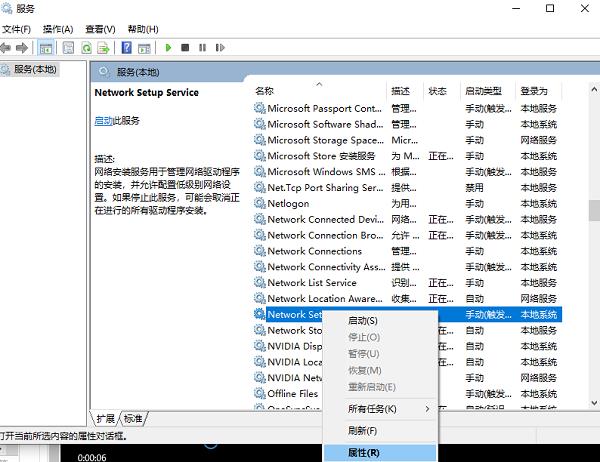Screen dimensions: 600x462
Task: Click the Pause service toolbar icon
Action: pyautogui.click(x=202, y=47)
